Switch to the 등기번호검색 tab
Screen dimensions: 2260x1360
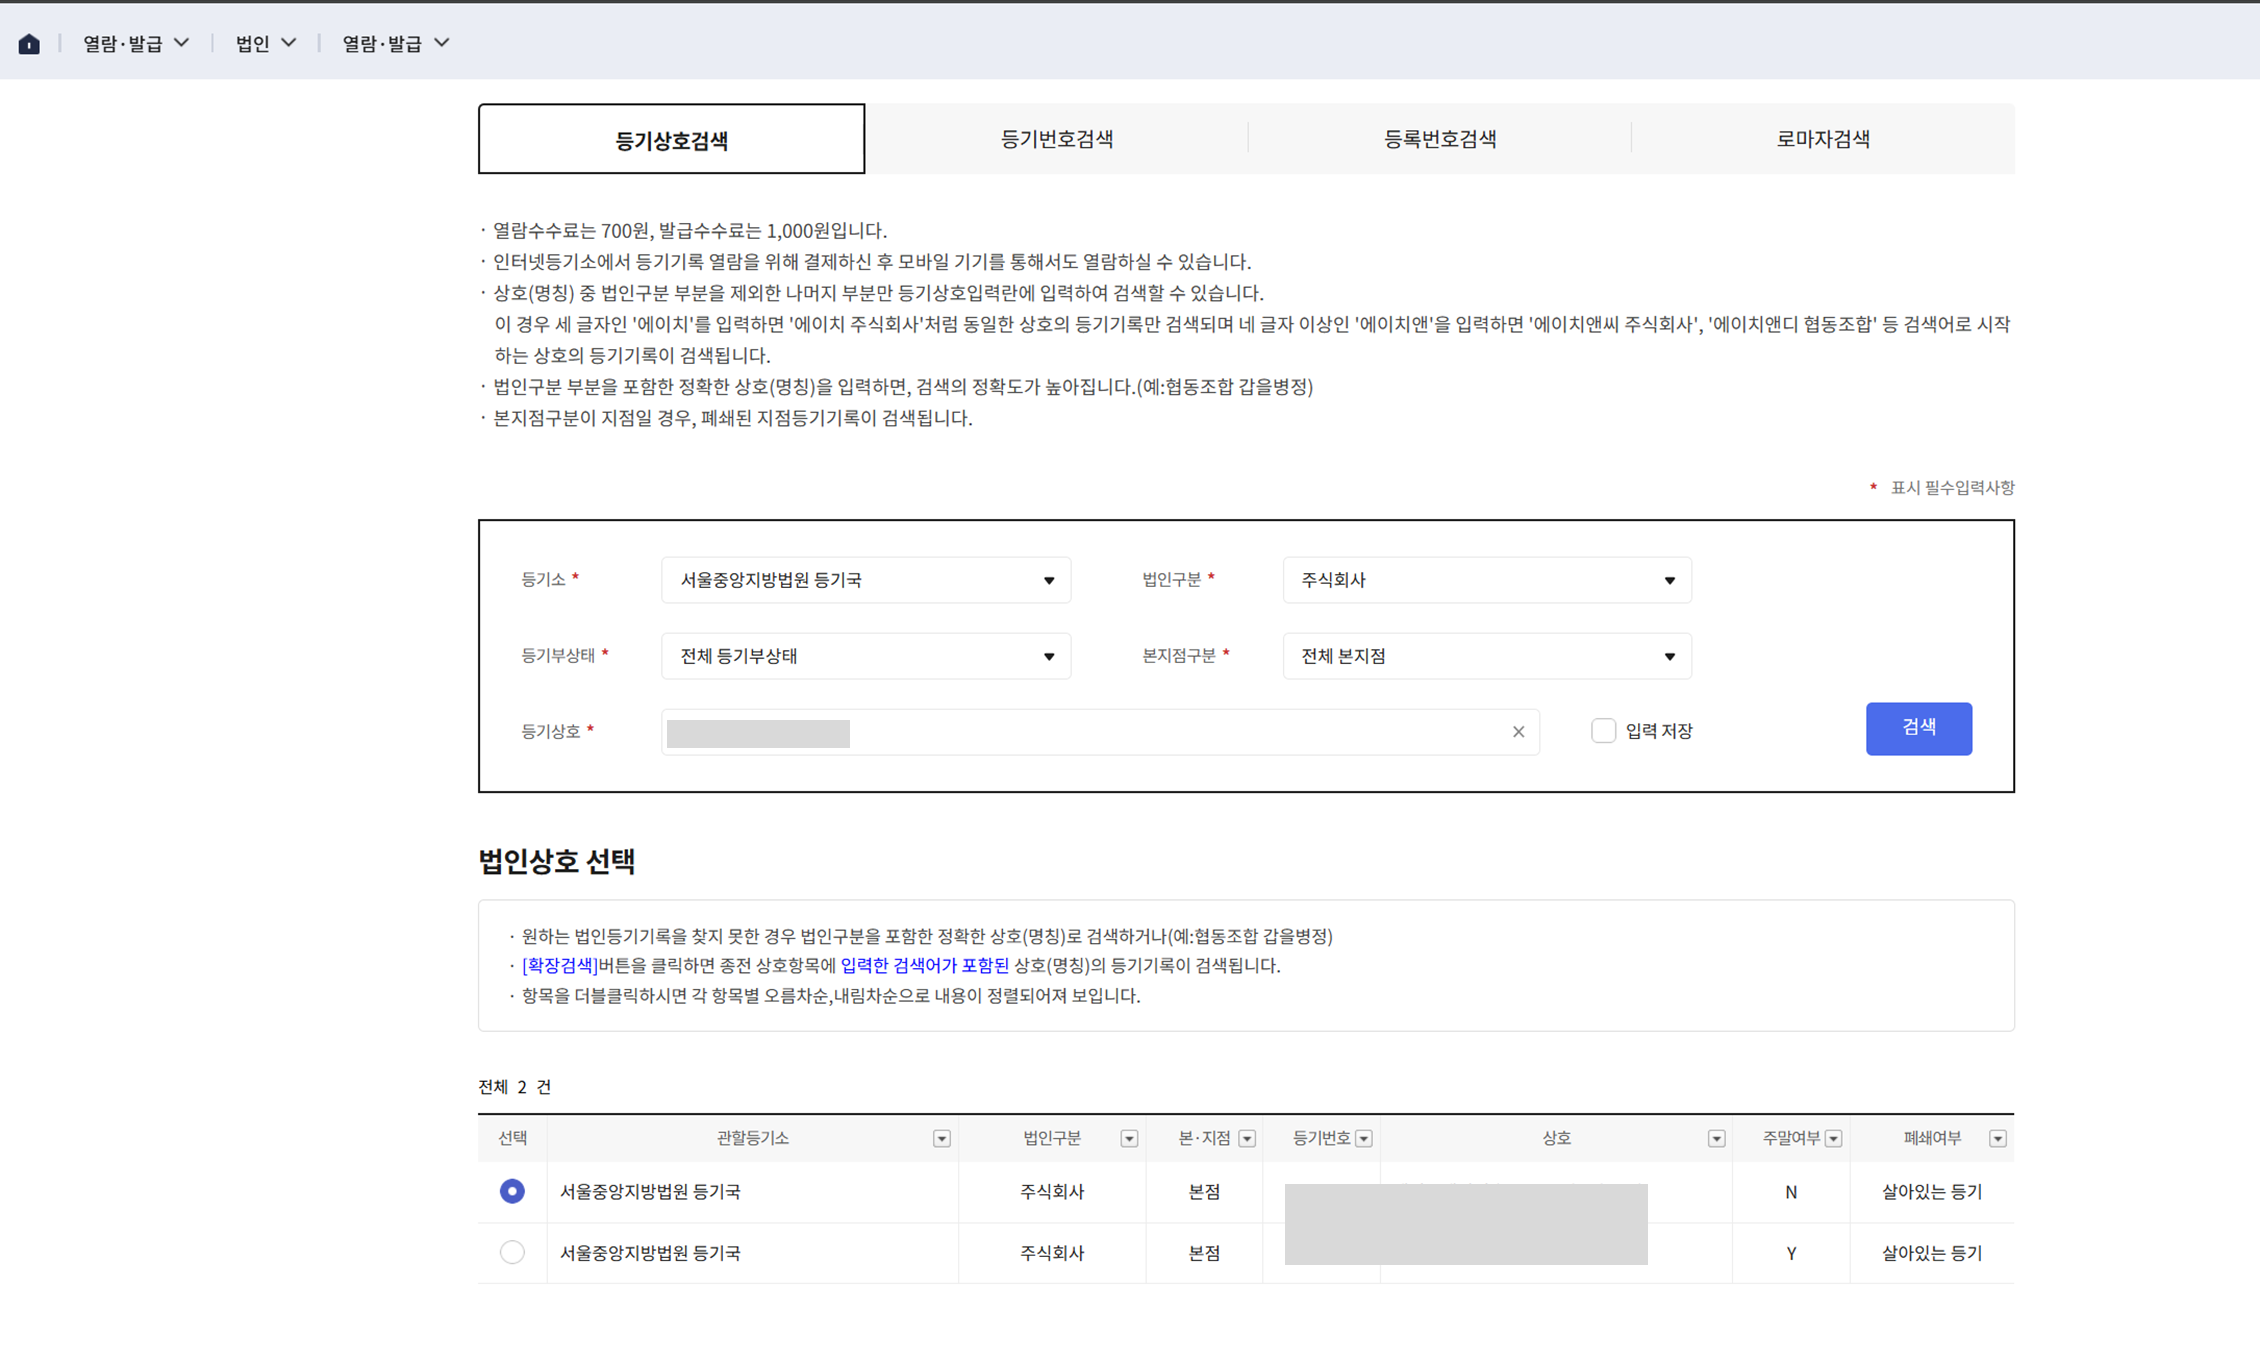tap(1056, 139)
